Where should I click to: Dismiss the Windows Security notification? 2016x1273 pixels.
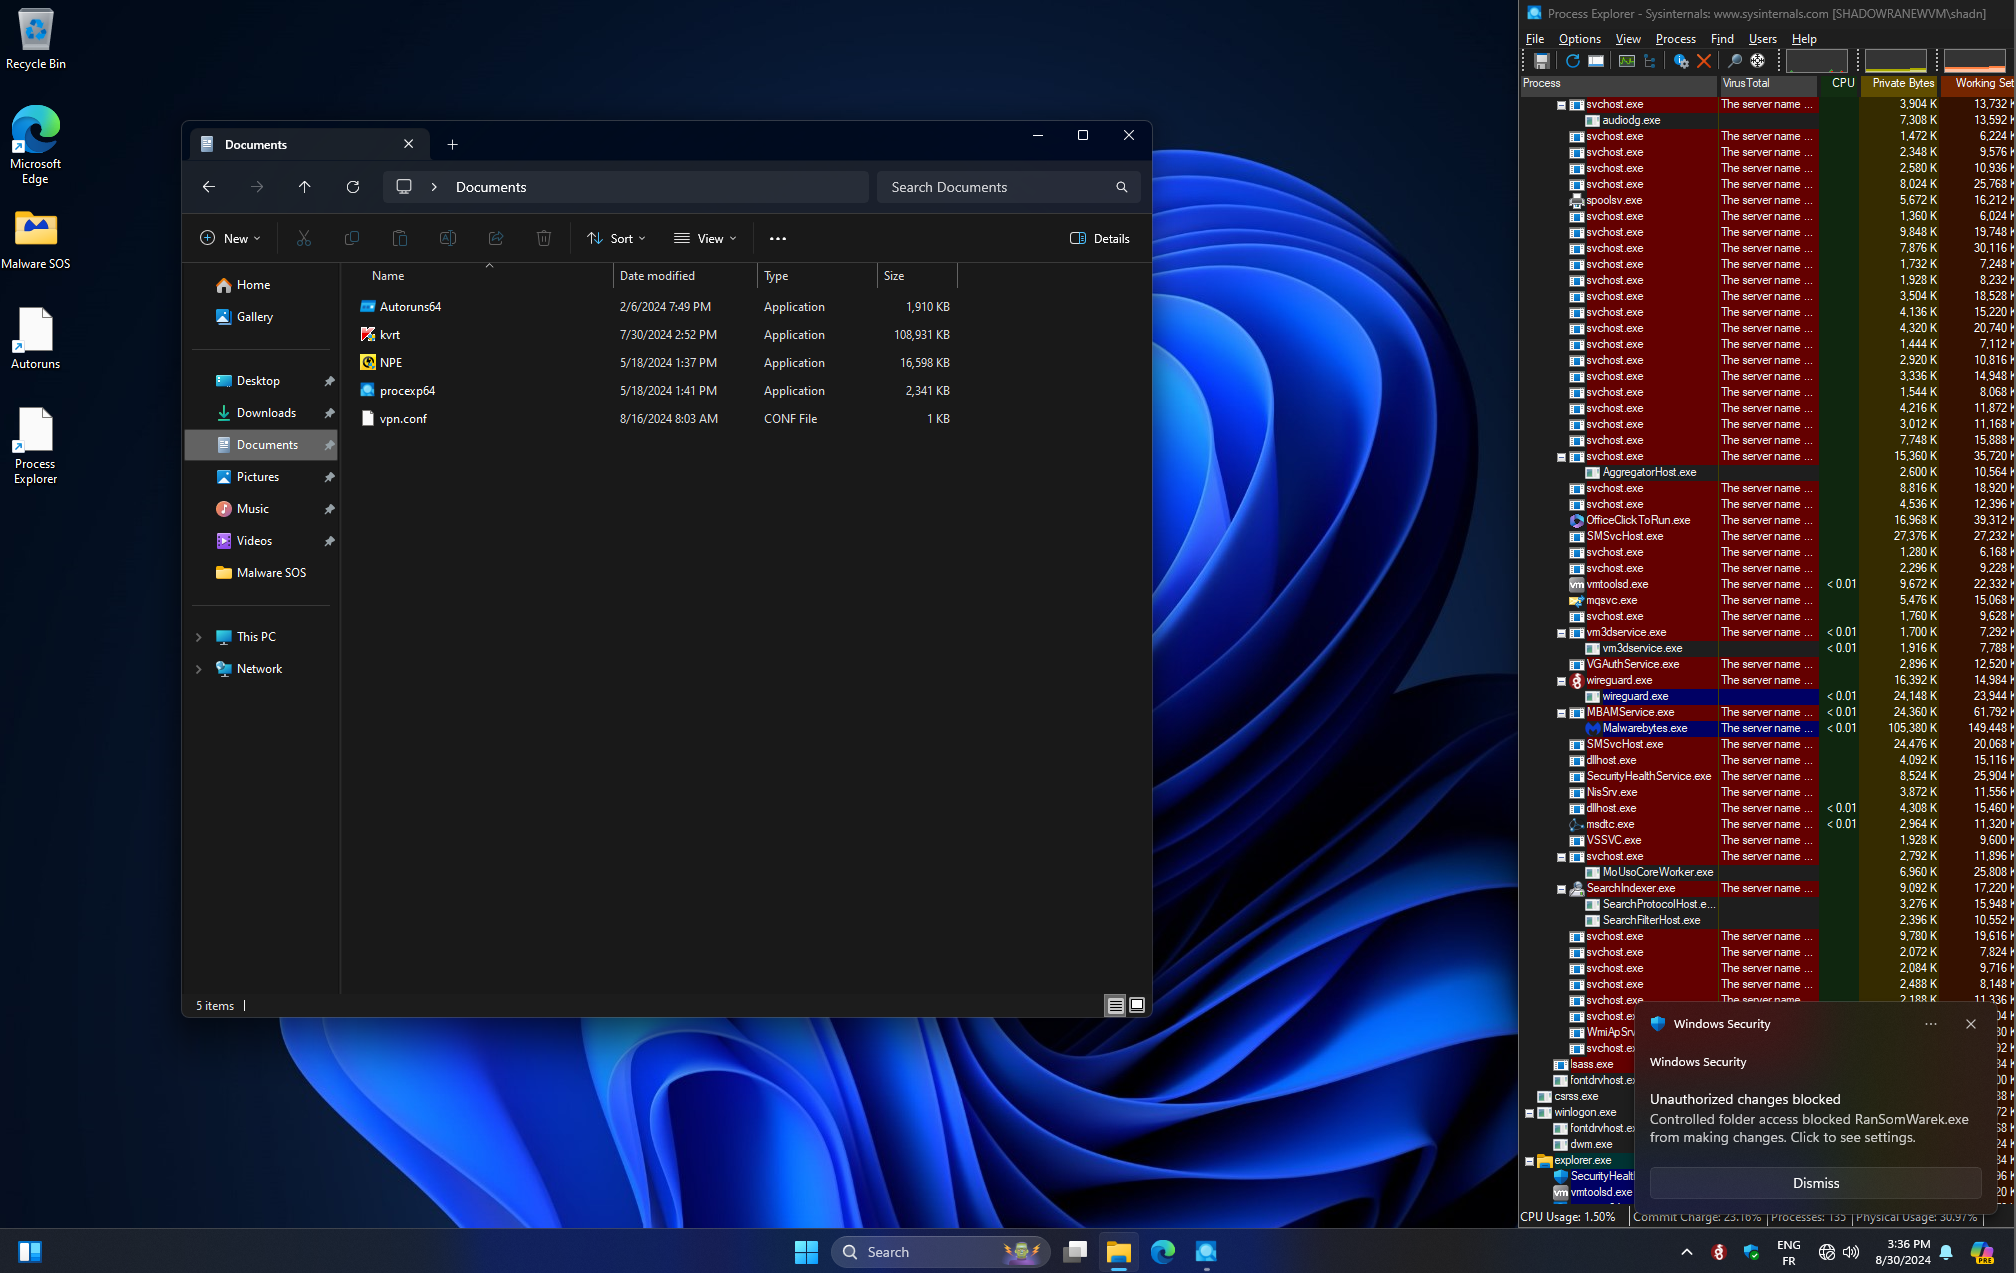1815,1183
